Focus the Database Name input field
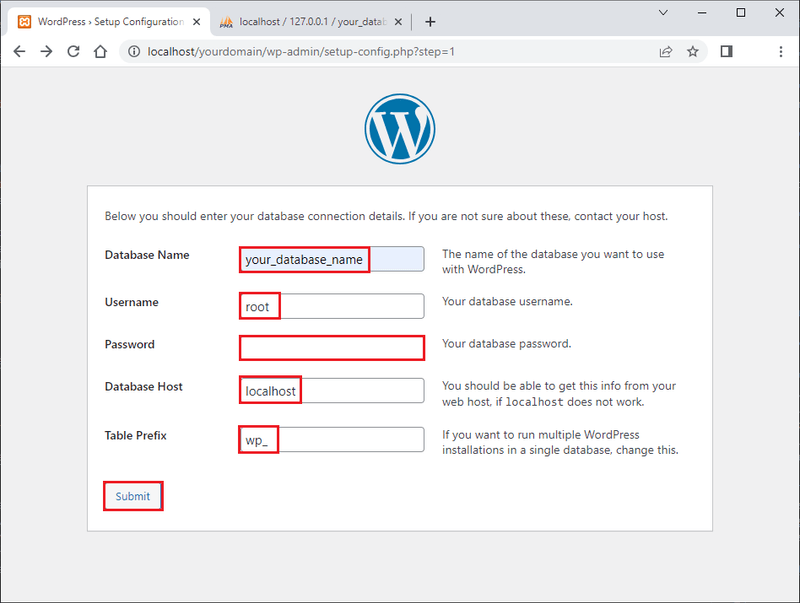800x603 pixels. click(331, 258)
